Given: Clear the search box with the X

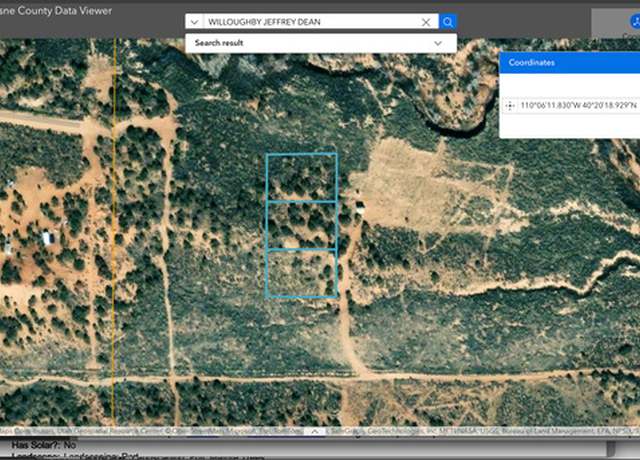Looking at the screenshot, I should pos(425,22).
